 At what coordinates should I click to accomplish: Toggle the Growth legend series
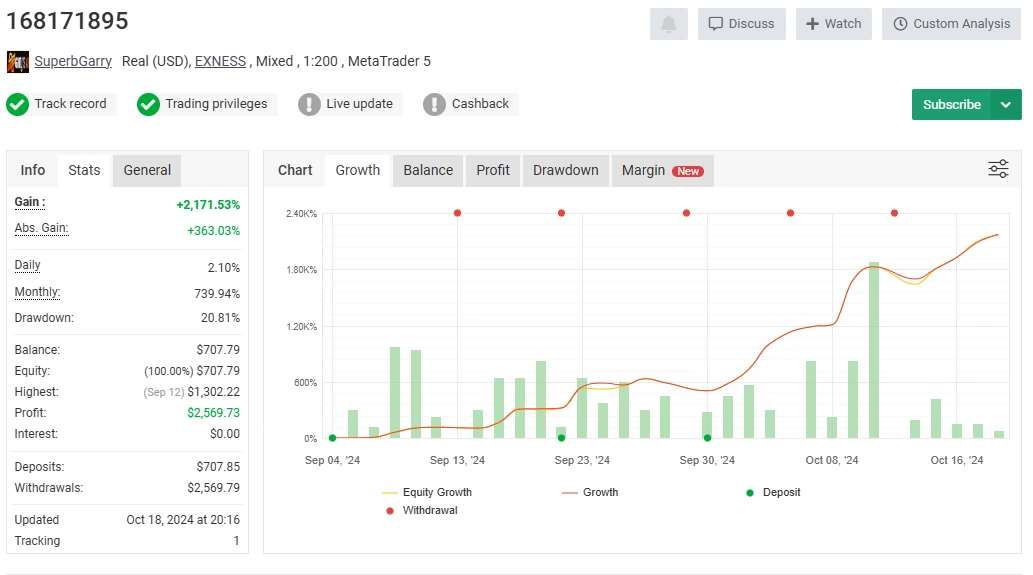pyautogui.click(x=590, y=493)
